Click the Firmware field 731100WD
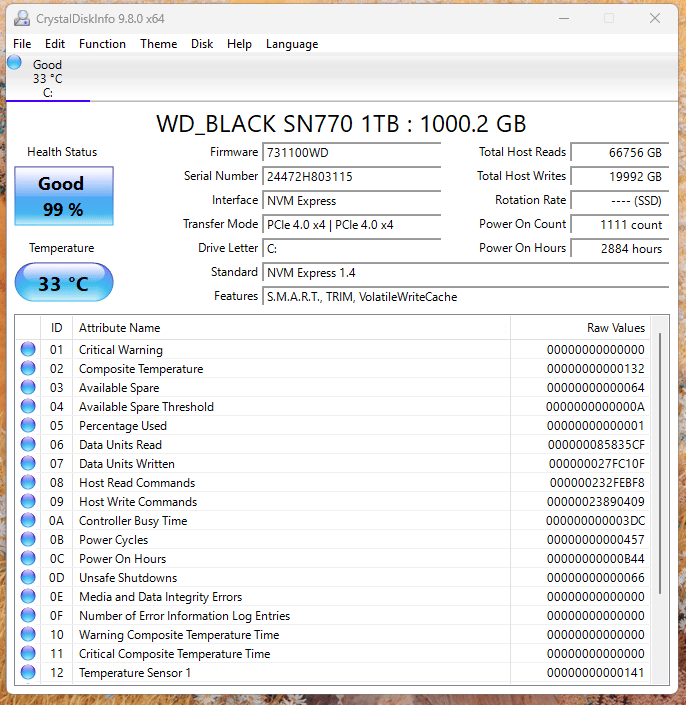This screenshot has height=705, width=686. point(352,152)
